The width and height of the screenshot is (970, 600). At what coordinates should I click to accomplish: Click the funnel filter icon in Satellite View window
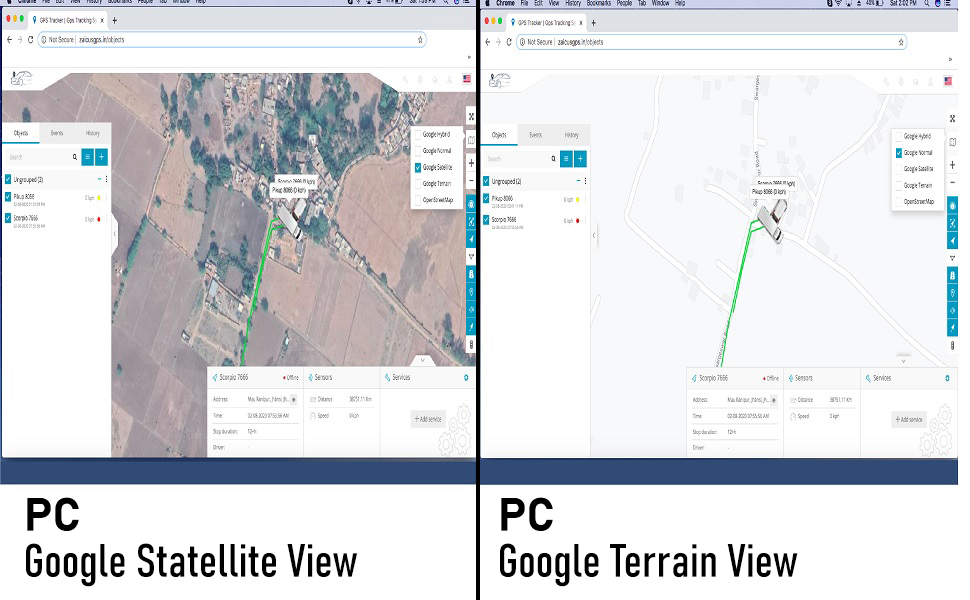pyautogui.click(x=471, y=256)
